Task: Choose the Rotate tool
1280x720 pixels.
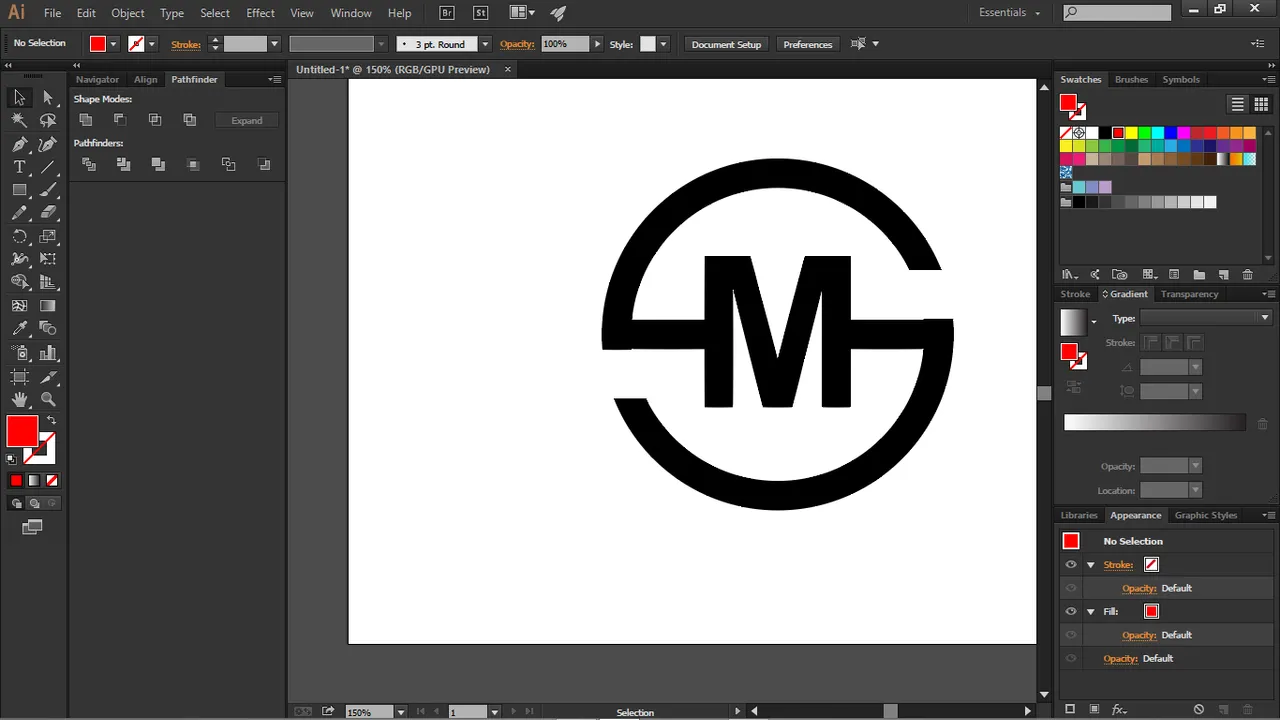Action: (x=19, y=236)
